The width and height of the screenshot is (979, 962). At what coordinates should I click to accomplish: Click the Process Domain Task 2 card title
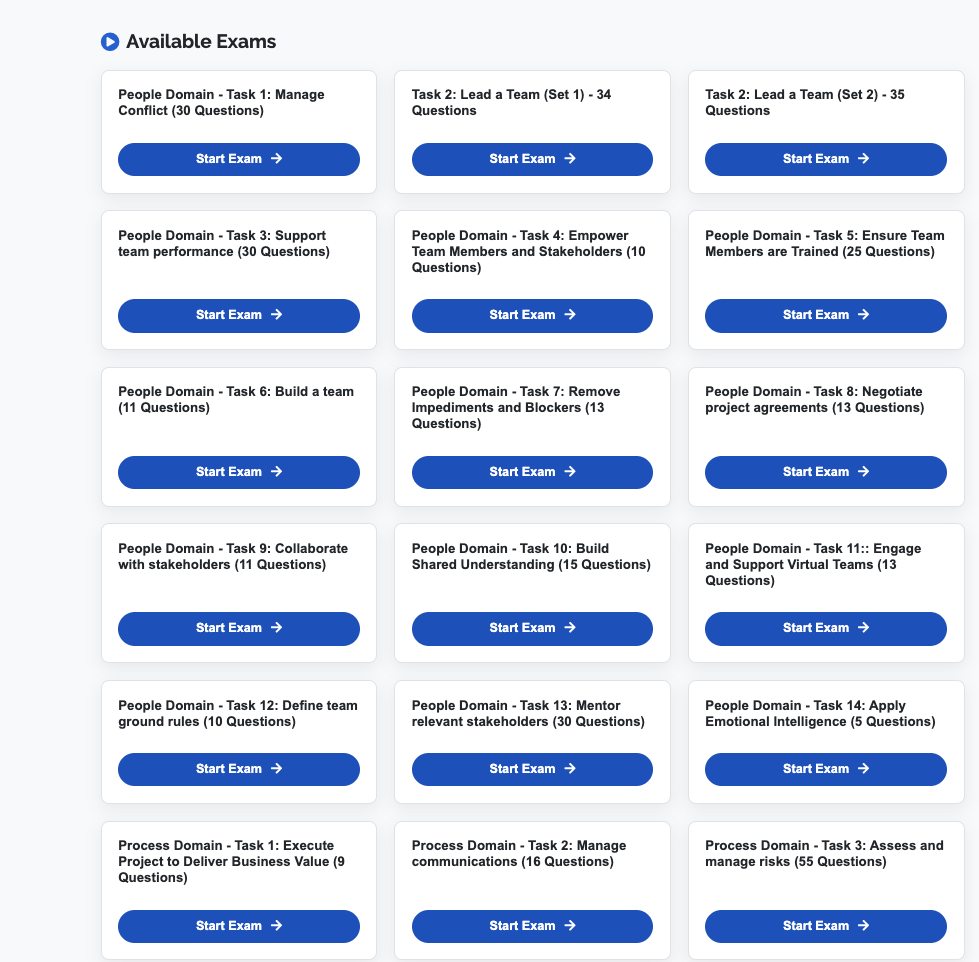click(x=518, y=853)
